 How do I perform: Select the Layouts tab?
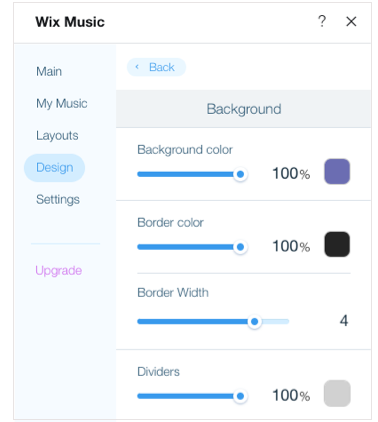[57, 135]
